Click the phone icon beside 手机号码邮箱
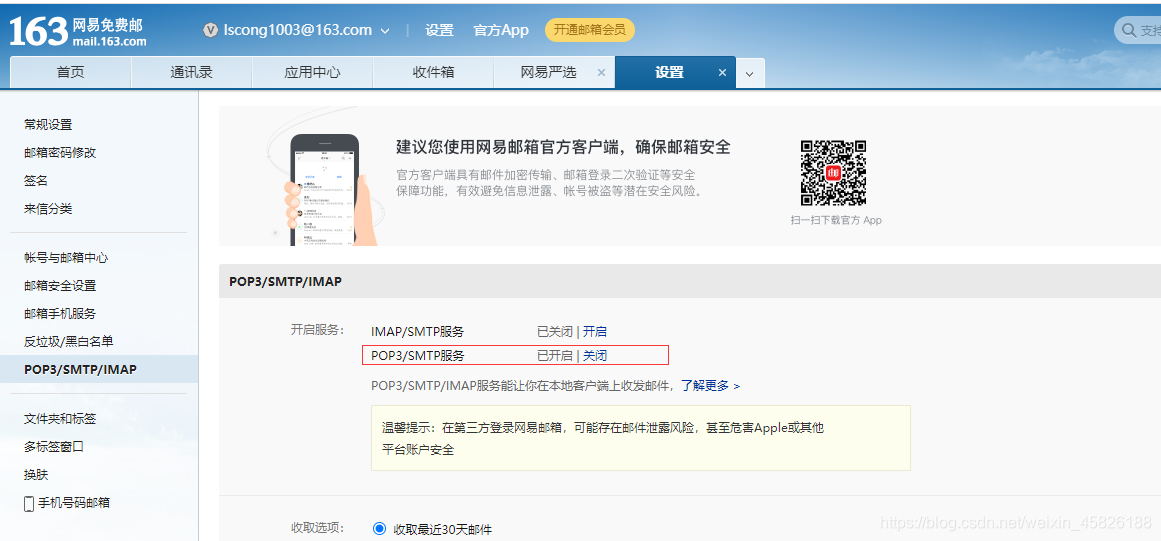 [x=29, y=503]
